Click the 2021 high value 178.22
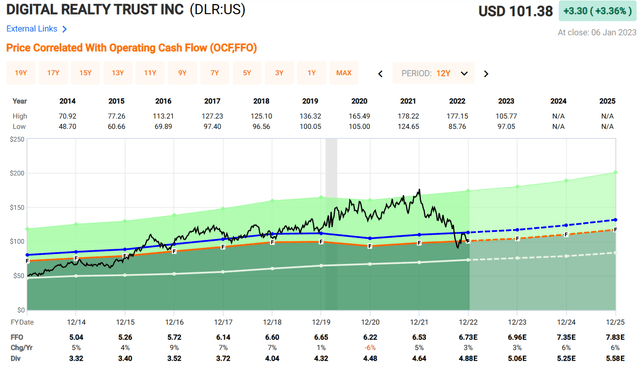The width and height of the screenshot is (640, 366). coord(408,116)
